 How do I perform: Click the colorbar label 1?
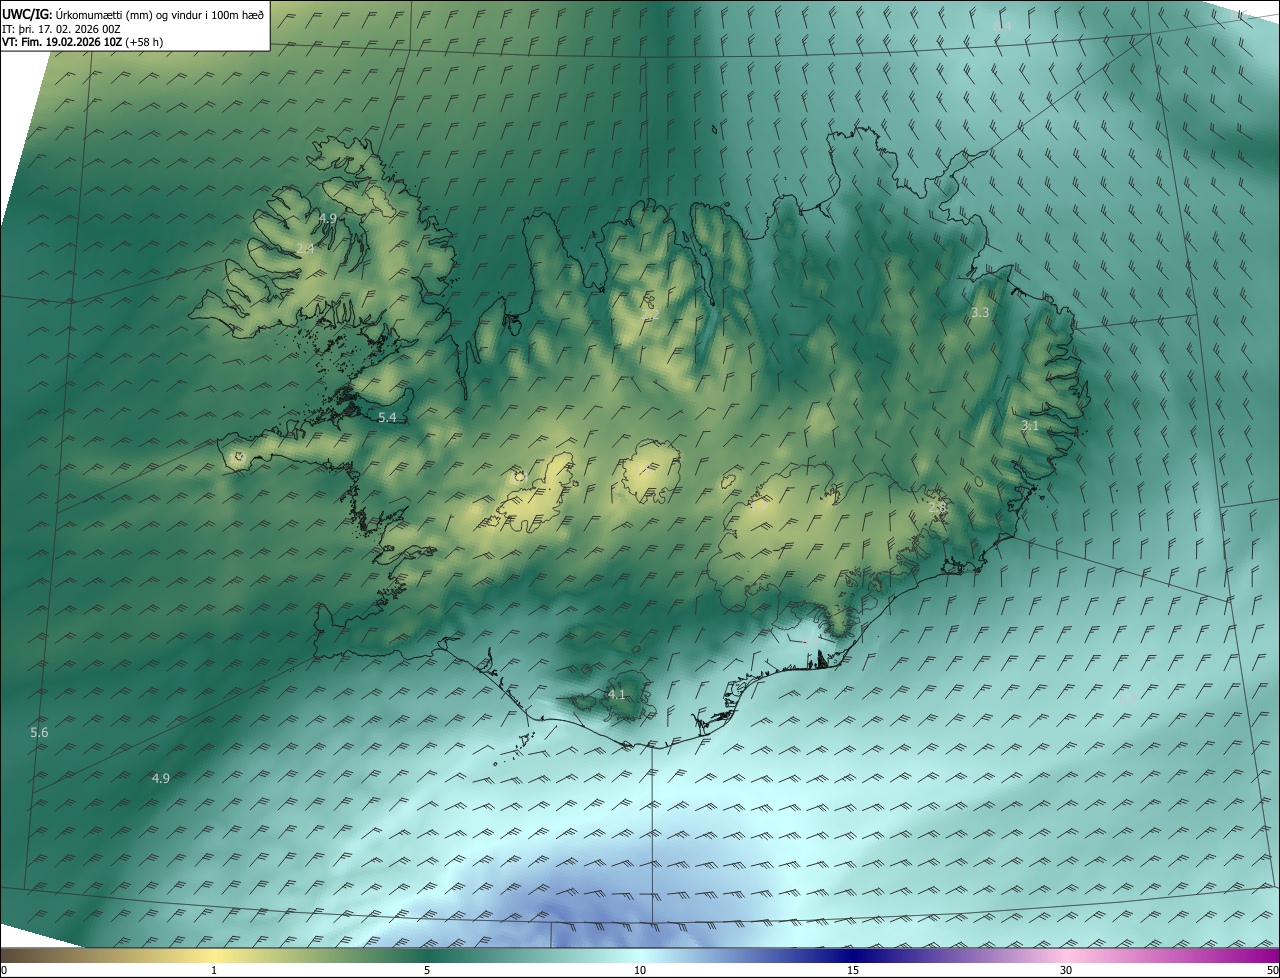tap(214, 970)
